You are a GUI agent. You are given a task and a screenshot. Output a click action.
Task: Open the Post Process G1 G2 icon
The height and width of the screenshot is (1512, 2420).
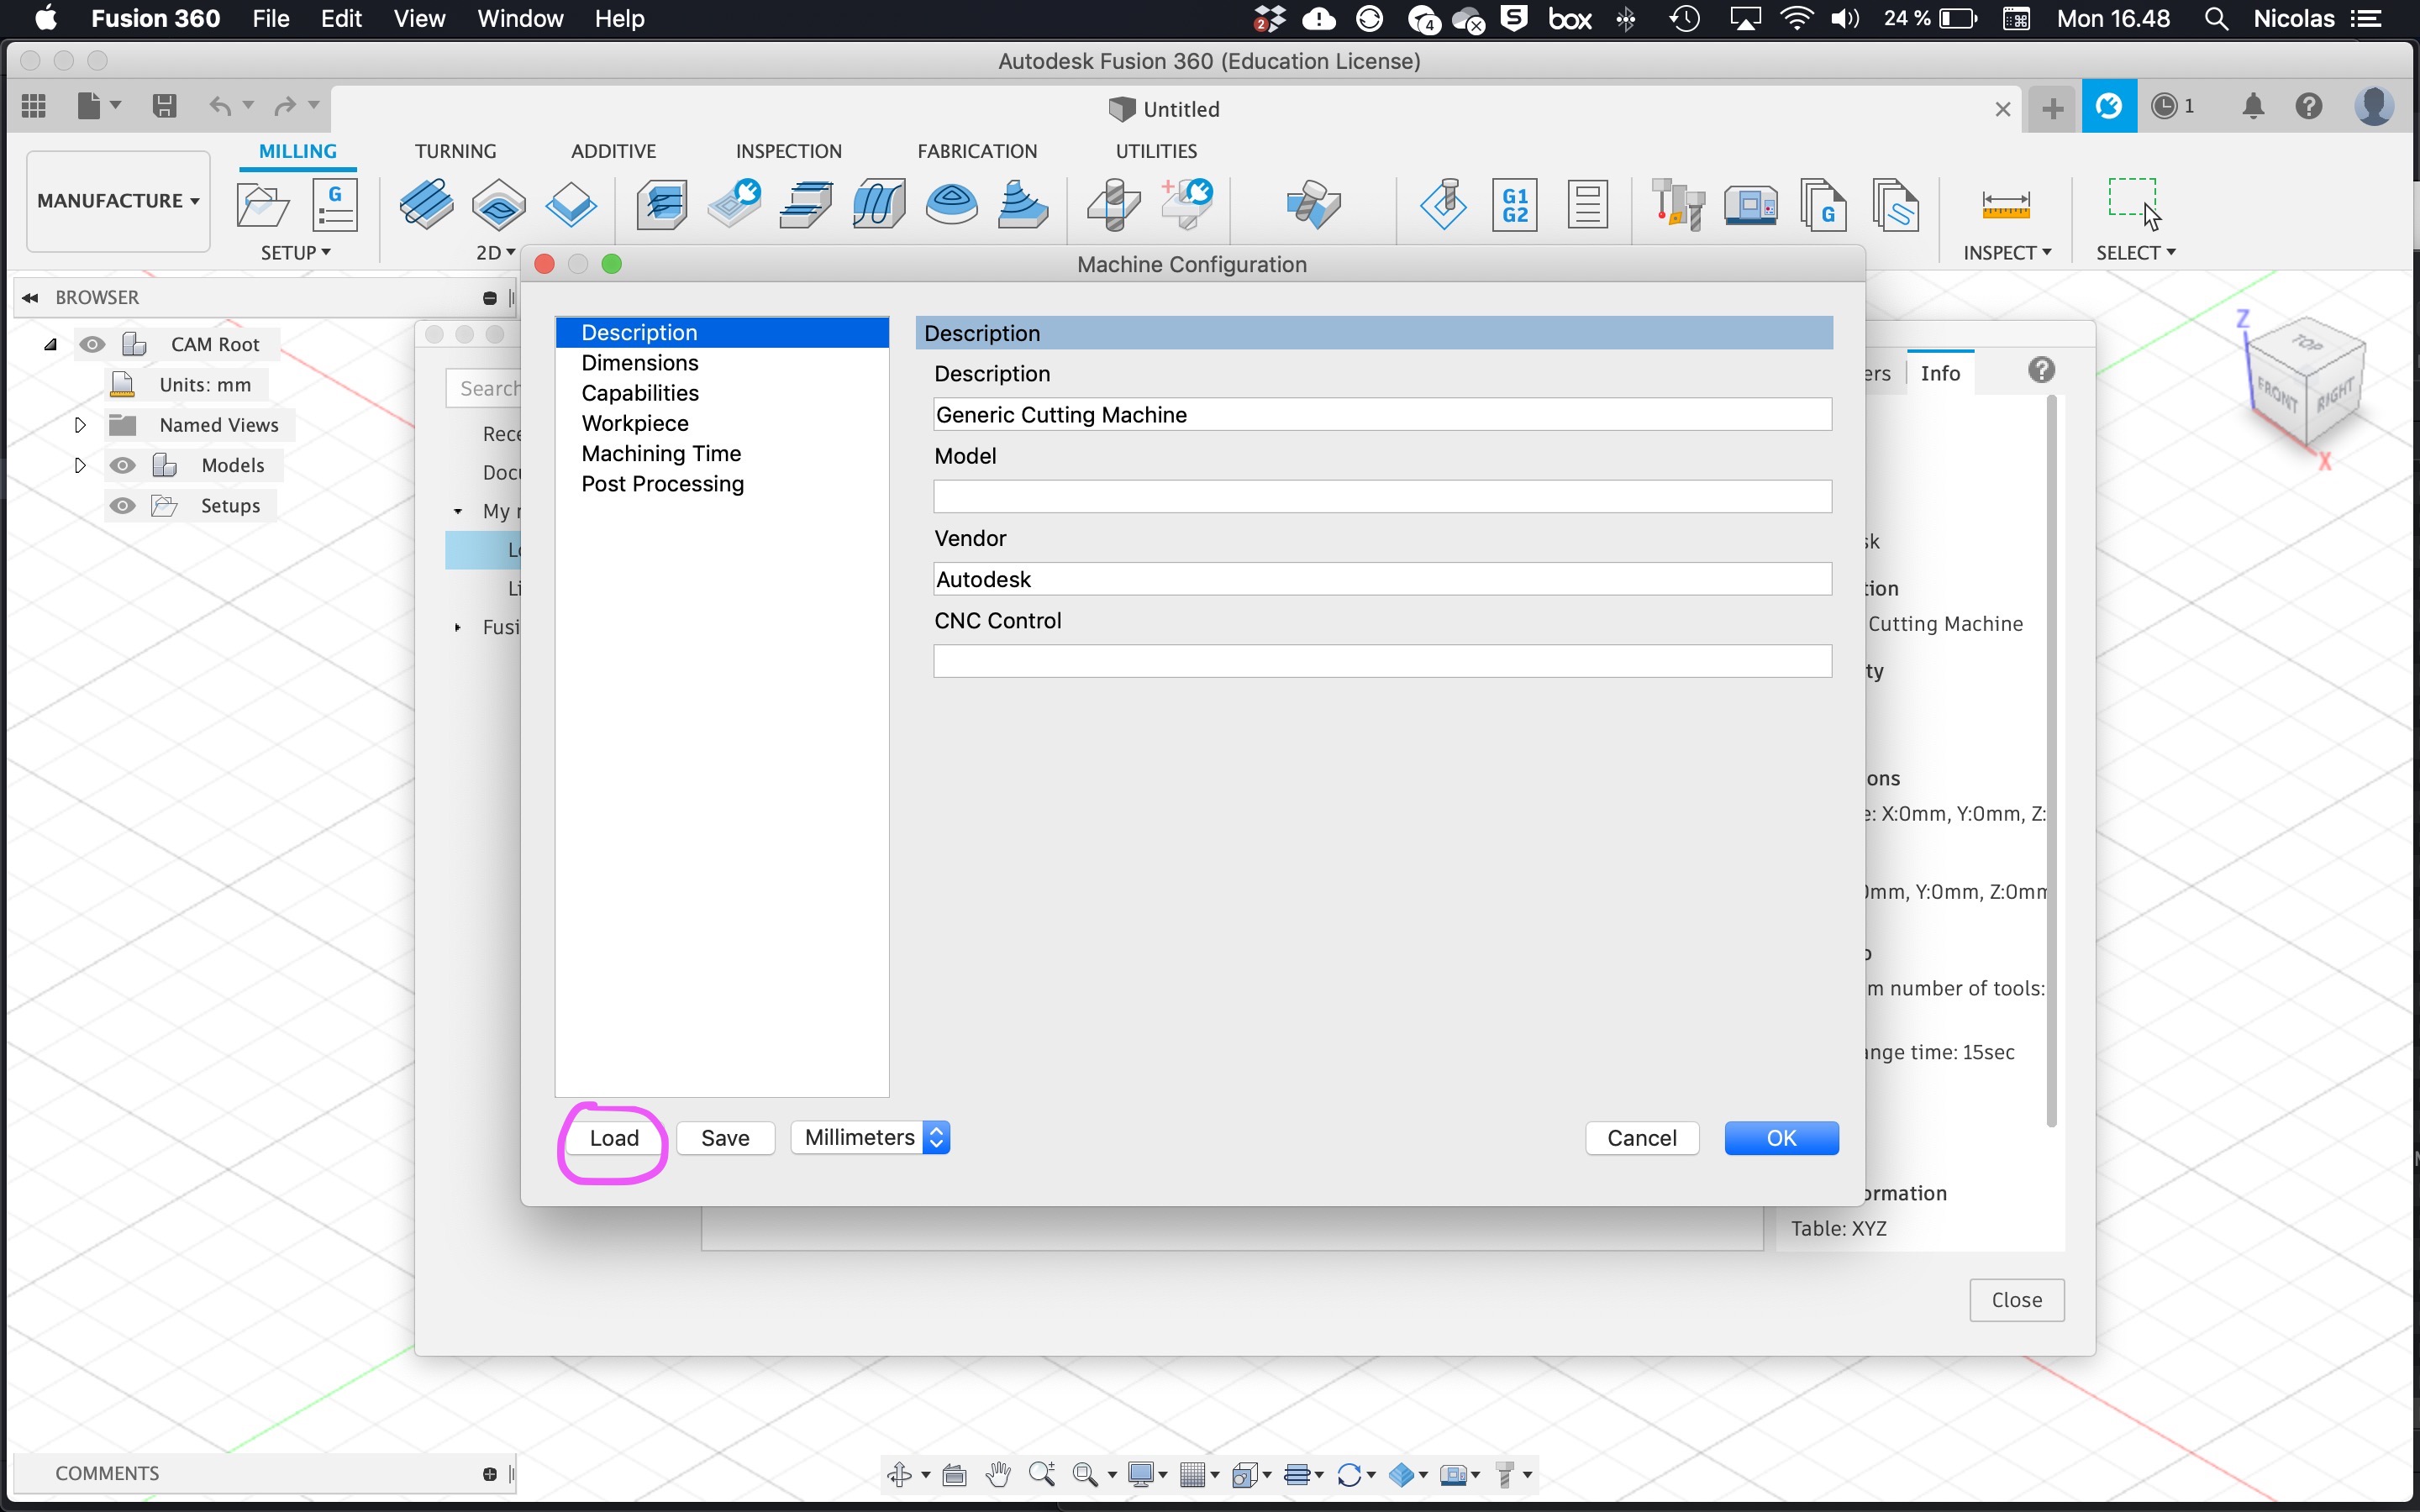[1515, 205]
